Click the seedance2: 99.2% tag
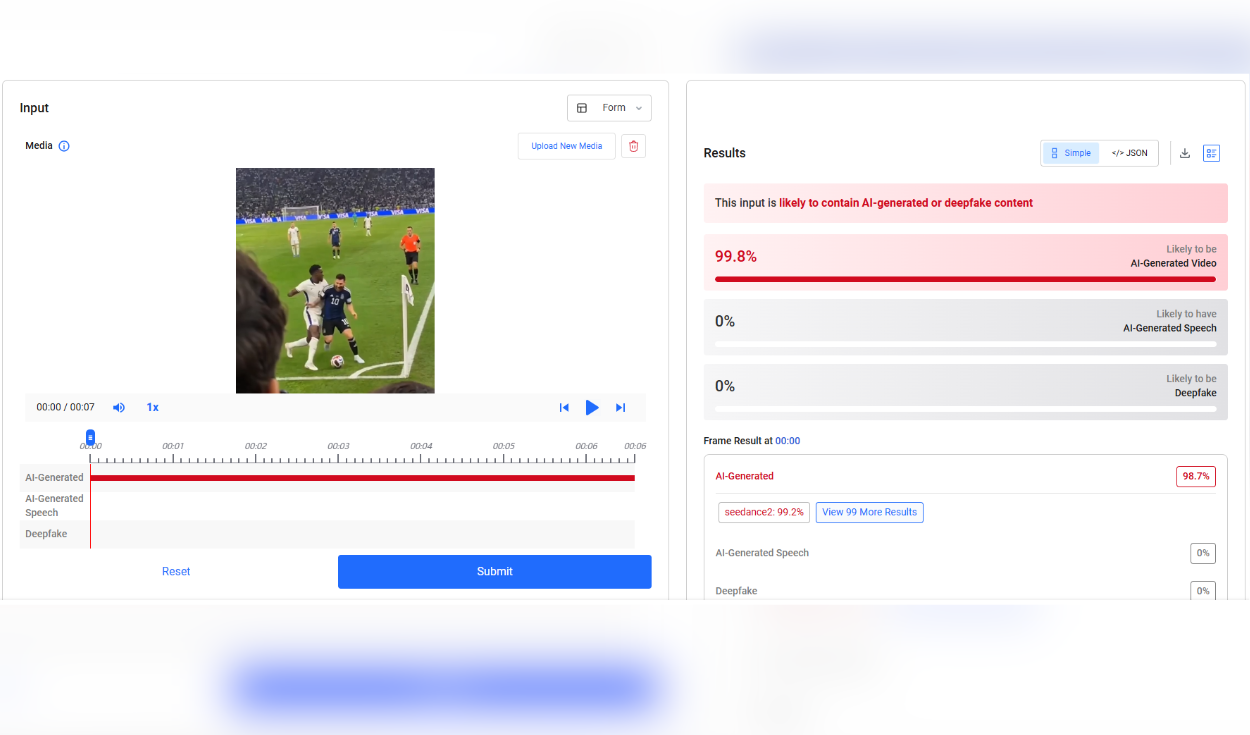The height and width of the screenshot is (735, 1250). [x=764, y=512]
